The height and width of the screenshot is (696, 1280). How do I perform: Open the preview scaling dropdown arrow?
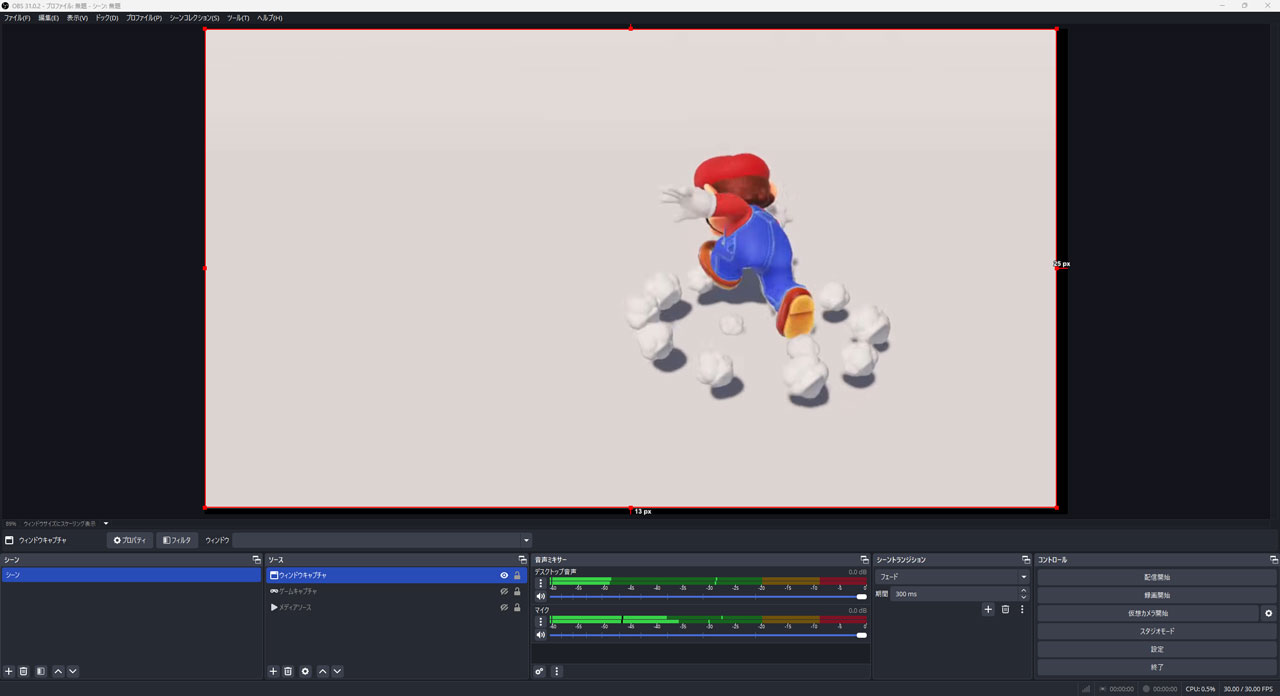click(x=106, y=523)
